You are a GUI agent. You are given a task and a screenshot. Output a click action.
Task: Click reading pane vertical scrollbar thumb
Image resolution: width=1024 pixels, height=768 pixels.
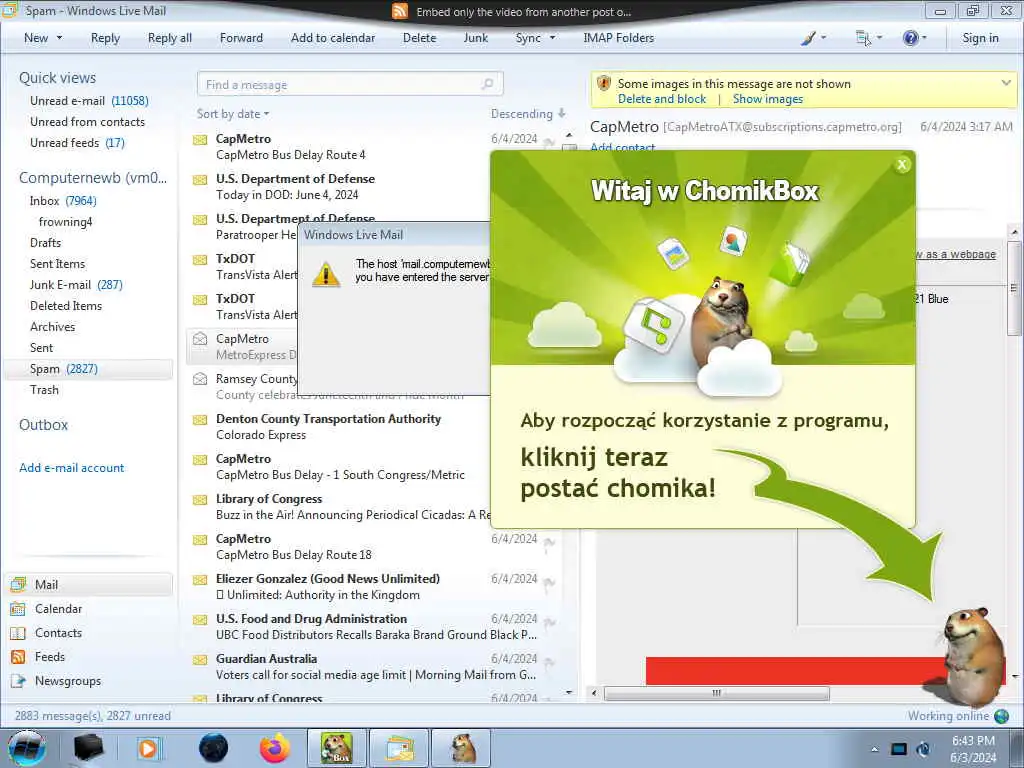1014,288
